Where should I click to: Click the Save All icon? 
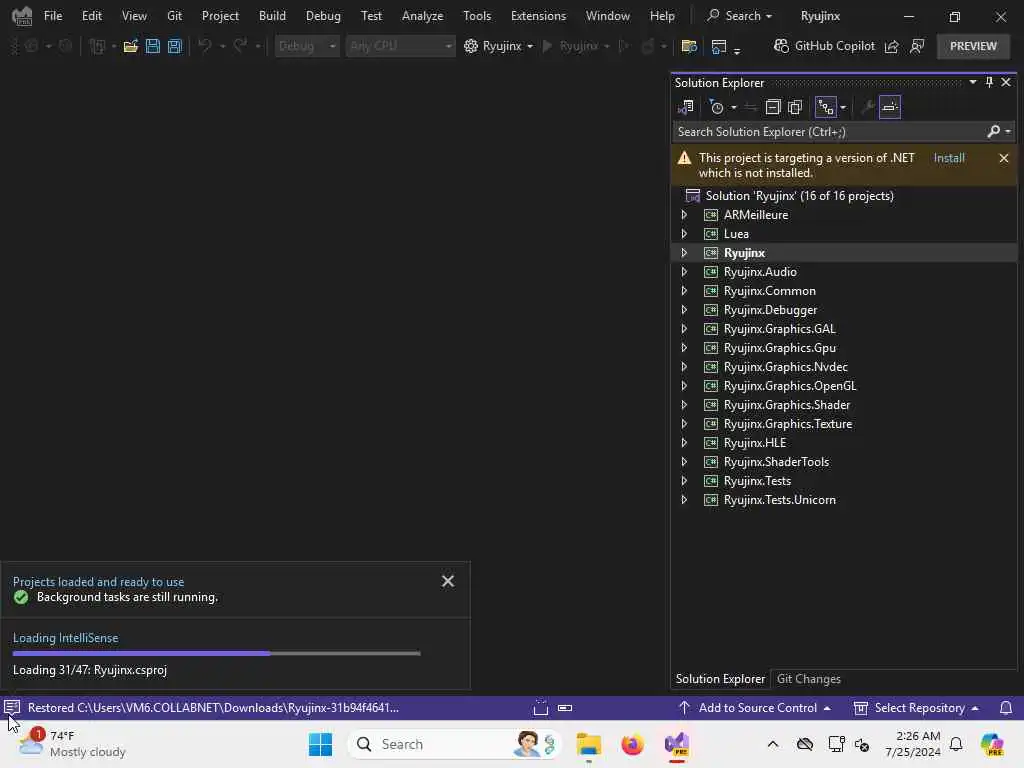point(174,46)
